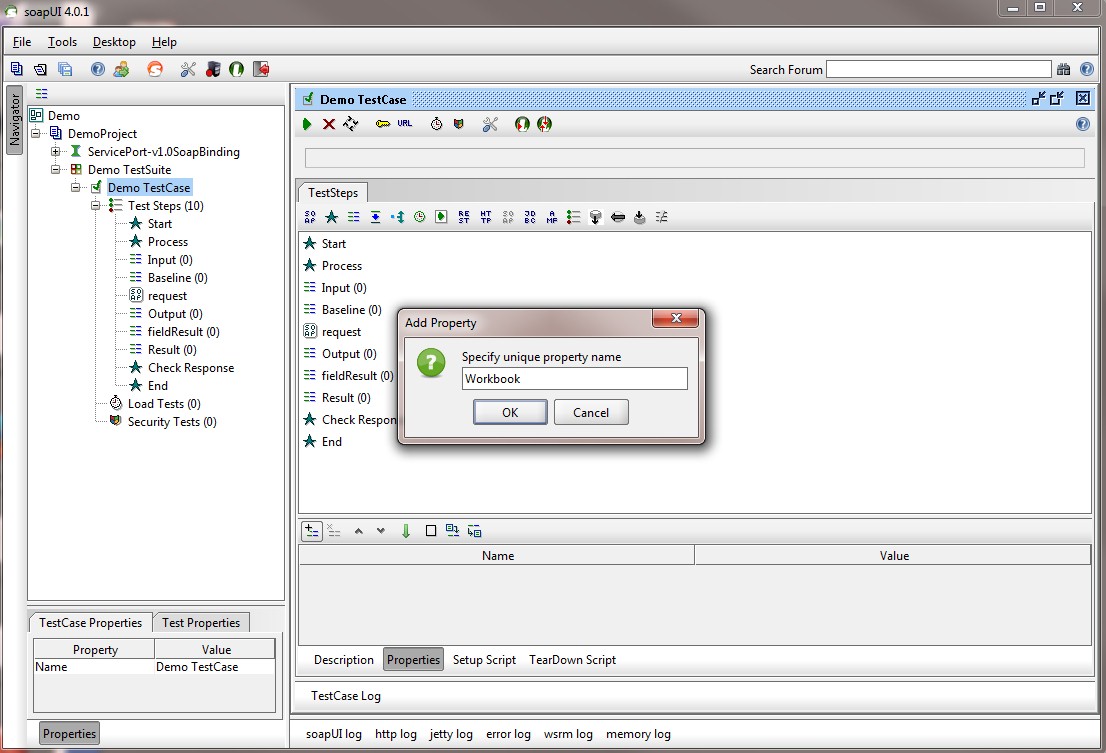This screenshot has width=1106, height=753.
Task: Select fieldResult (0) in TestSteps list
Action: (357, 376)
